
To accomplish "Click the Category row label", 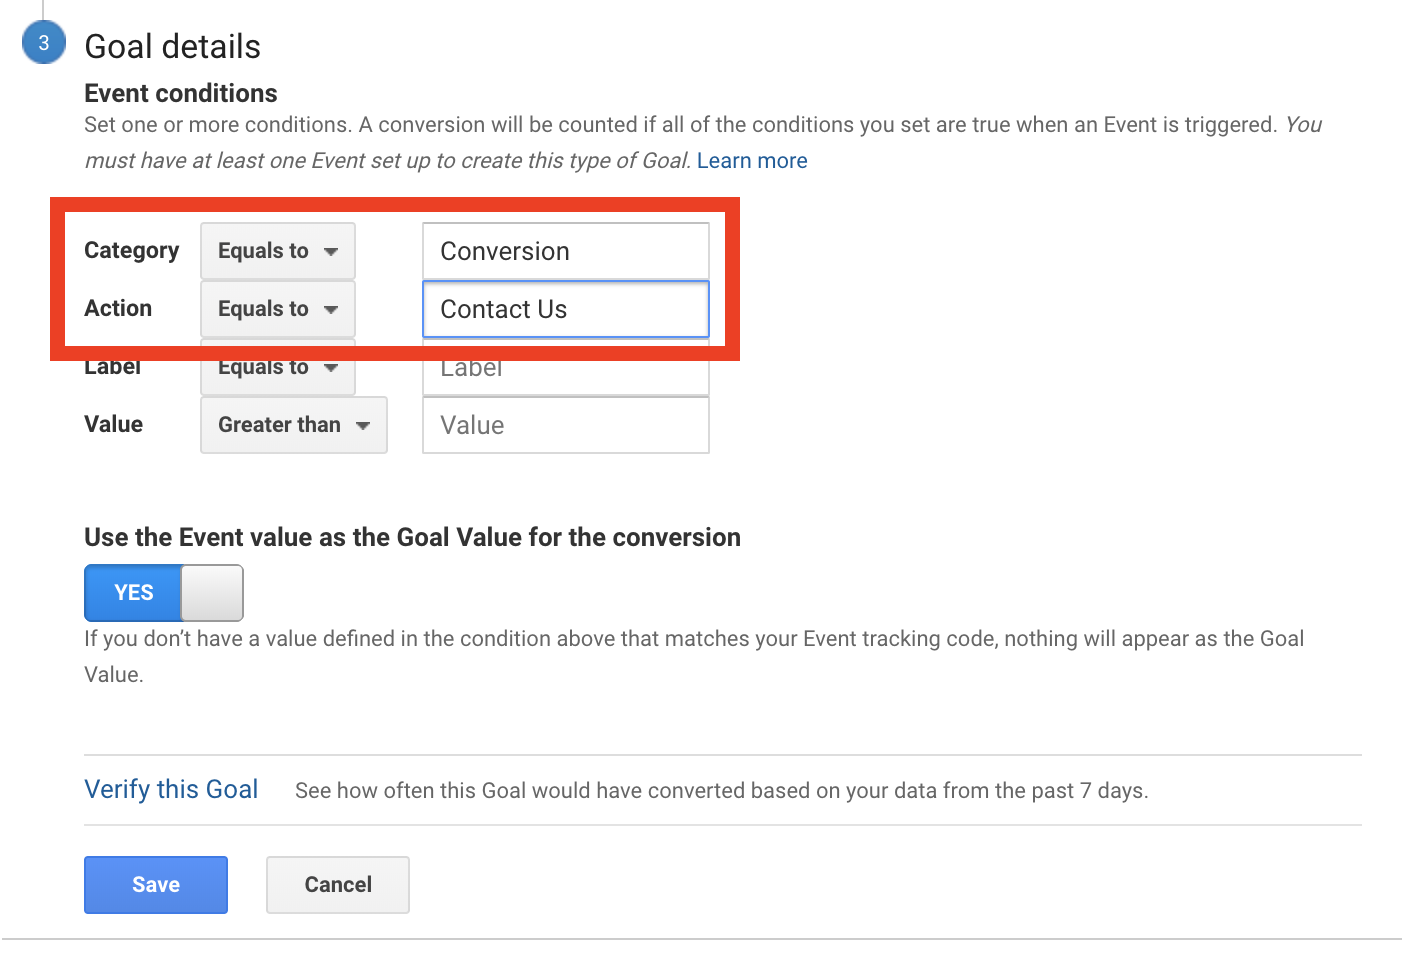I will click(x=131, y=251).
